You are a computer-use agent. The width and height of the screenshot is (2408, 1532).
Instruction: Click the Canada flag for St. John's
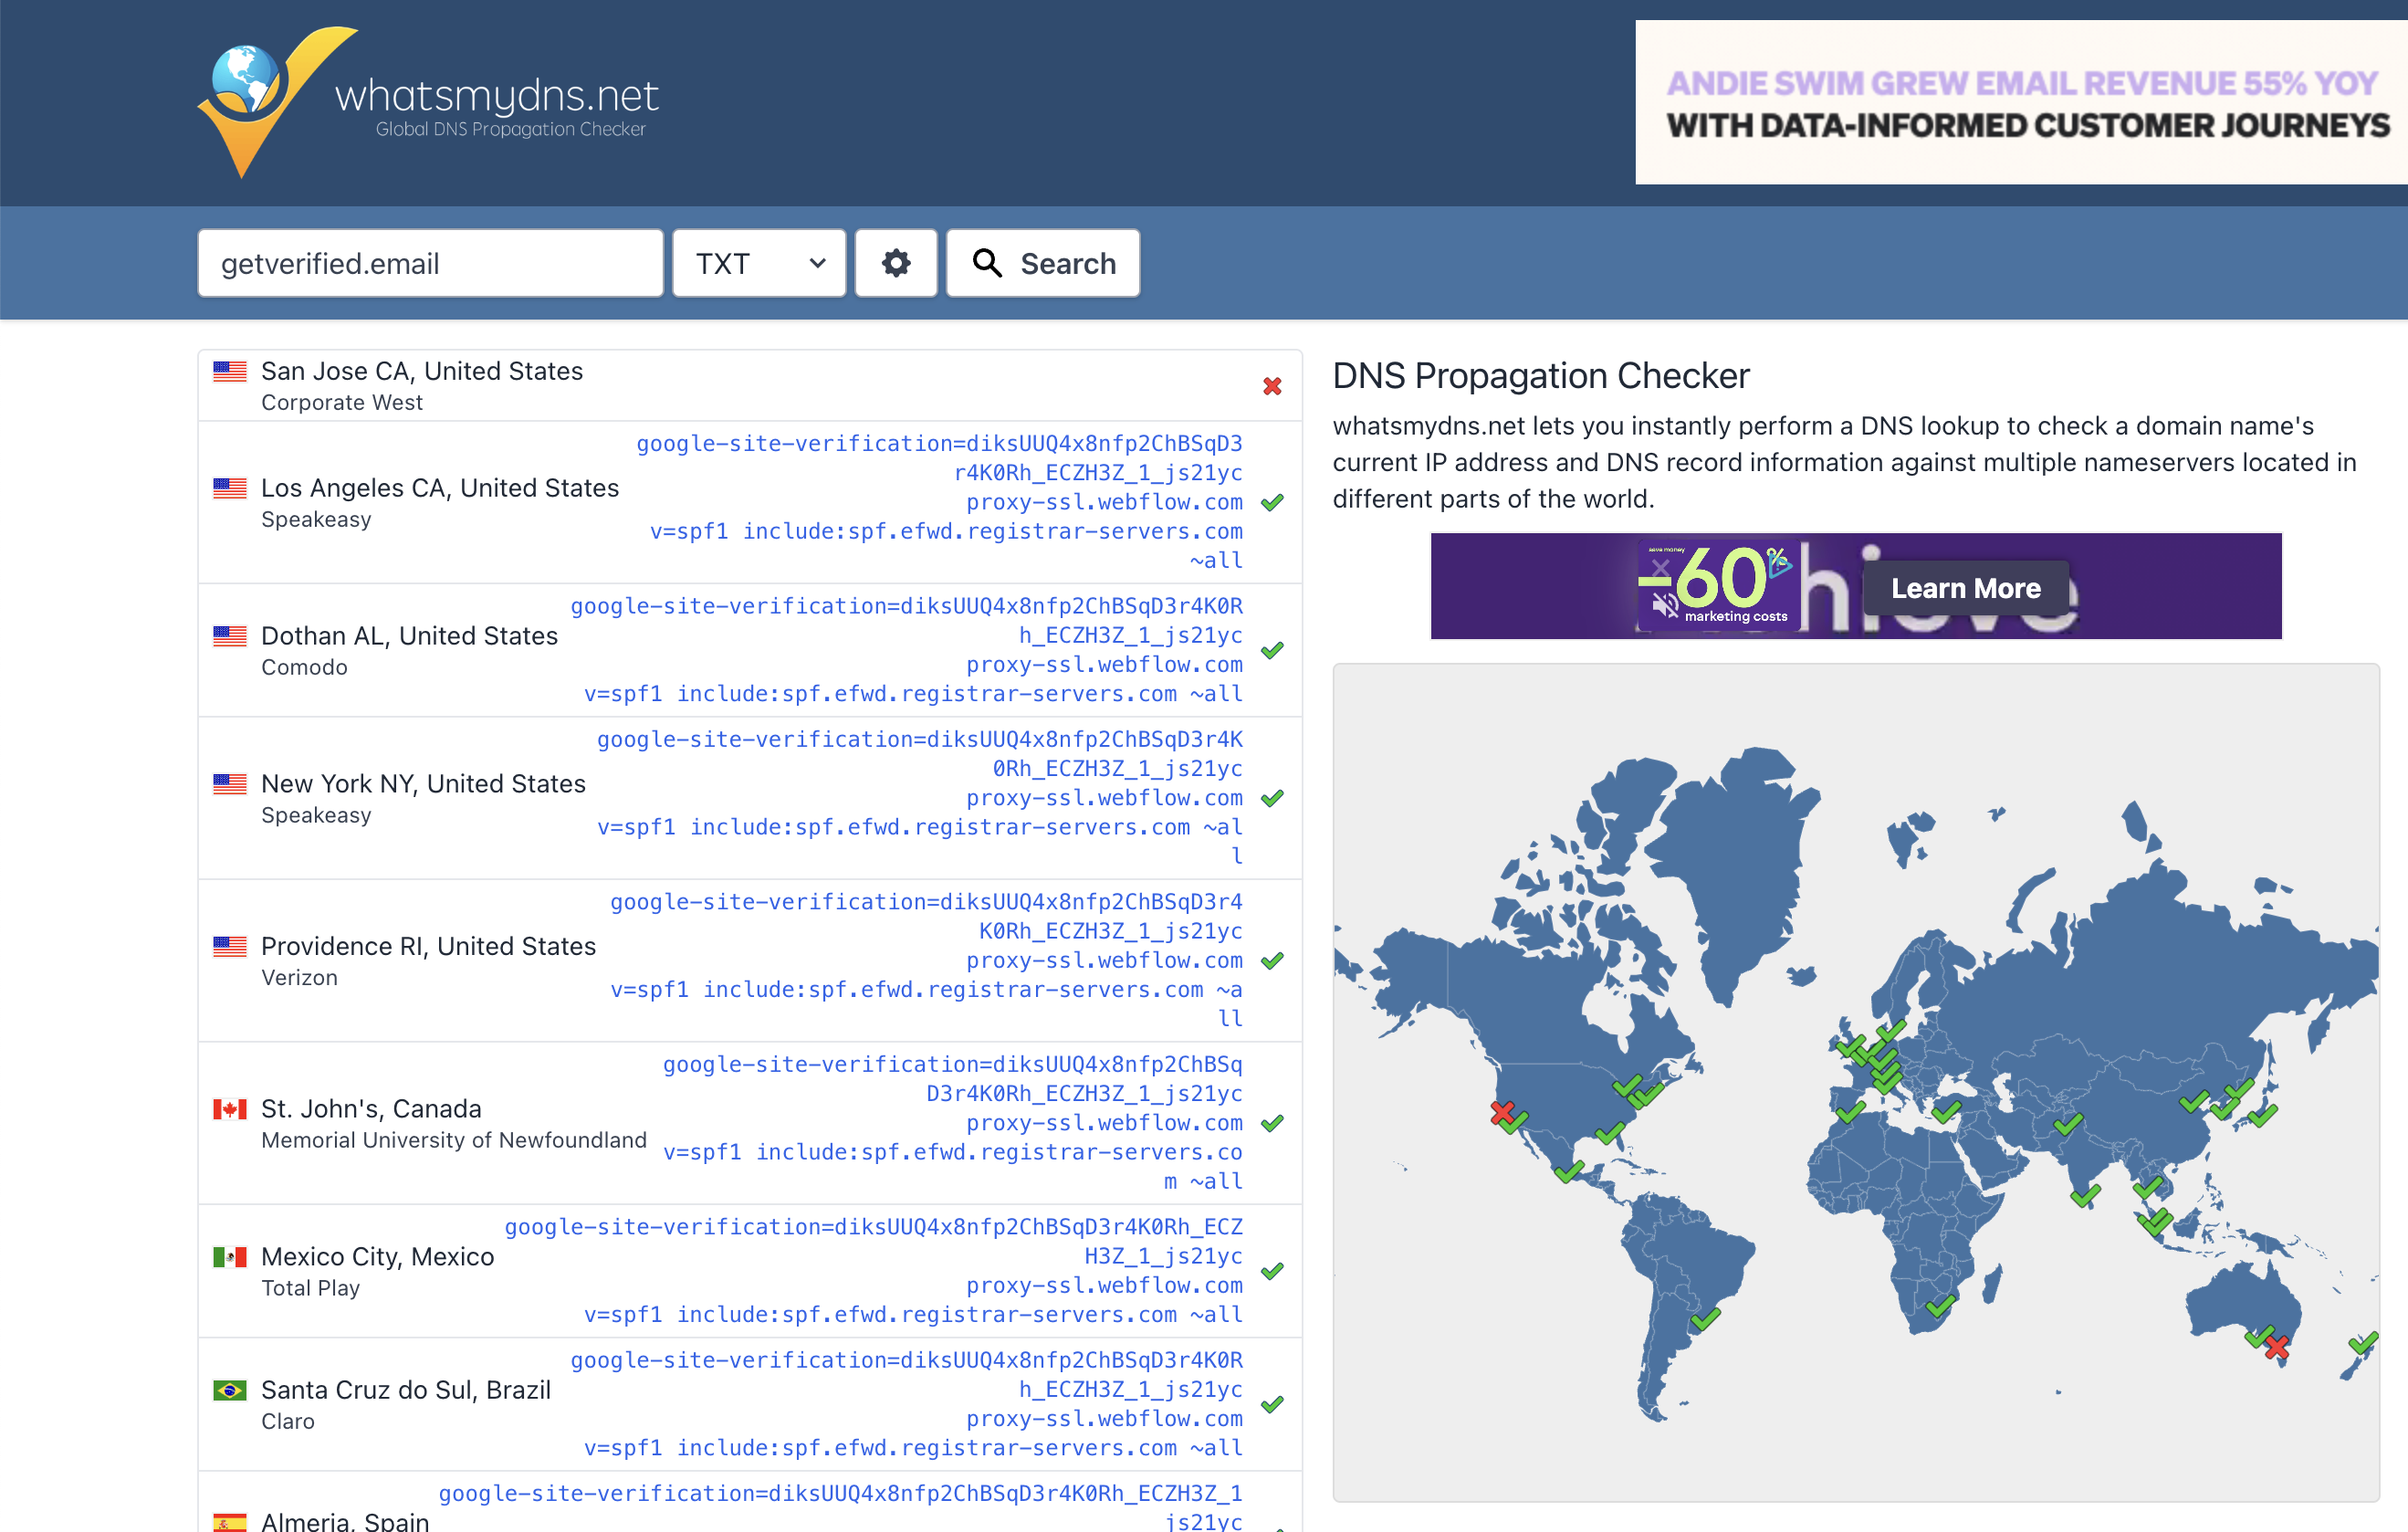click(x=229, y=1109)
